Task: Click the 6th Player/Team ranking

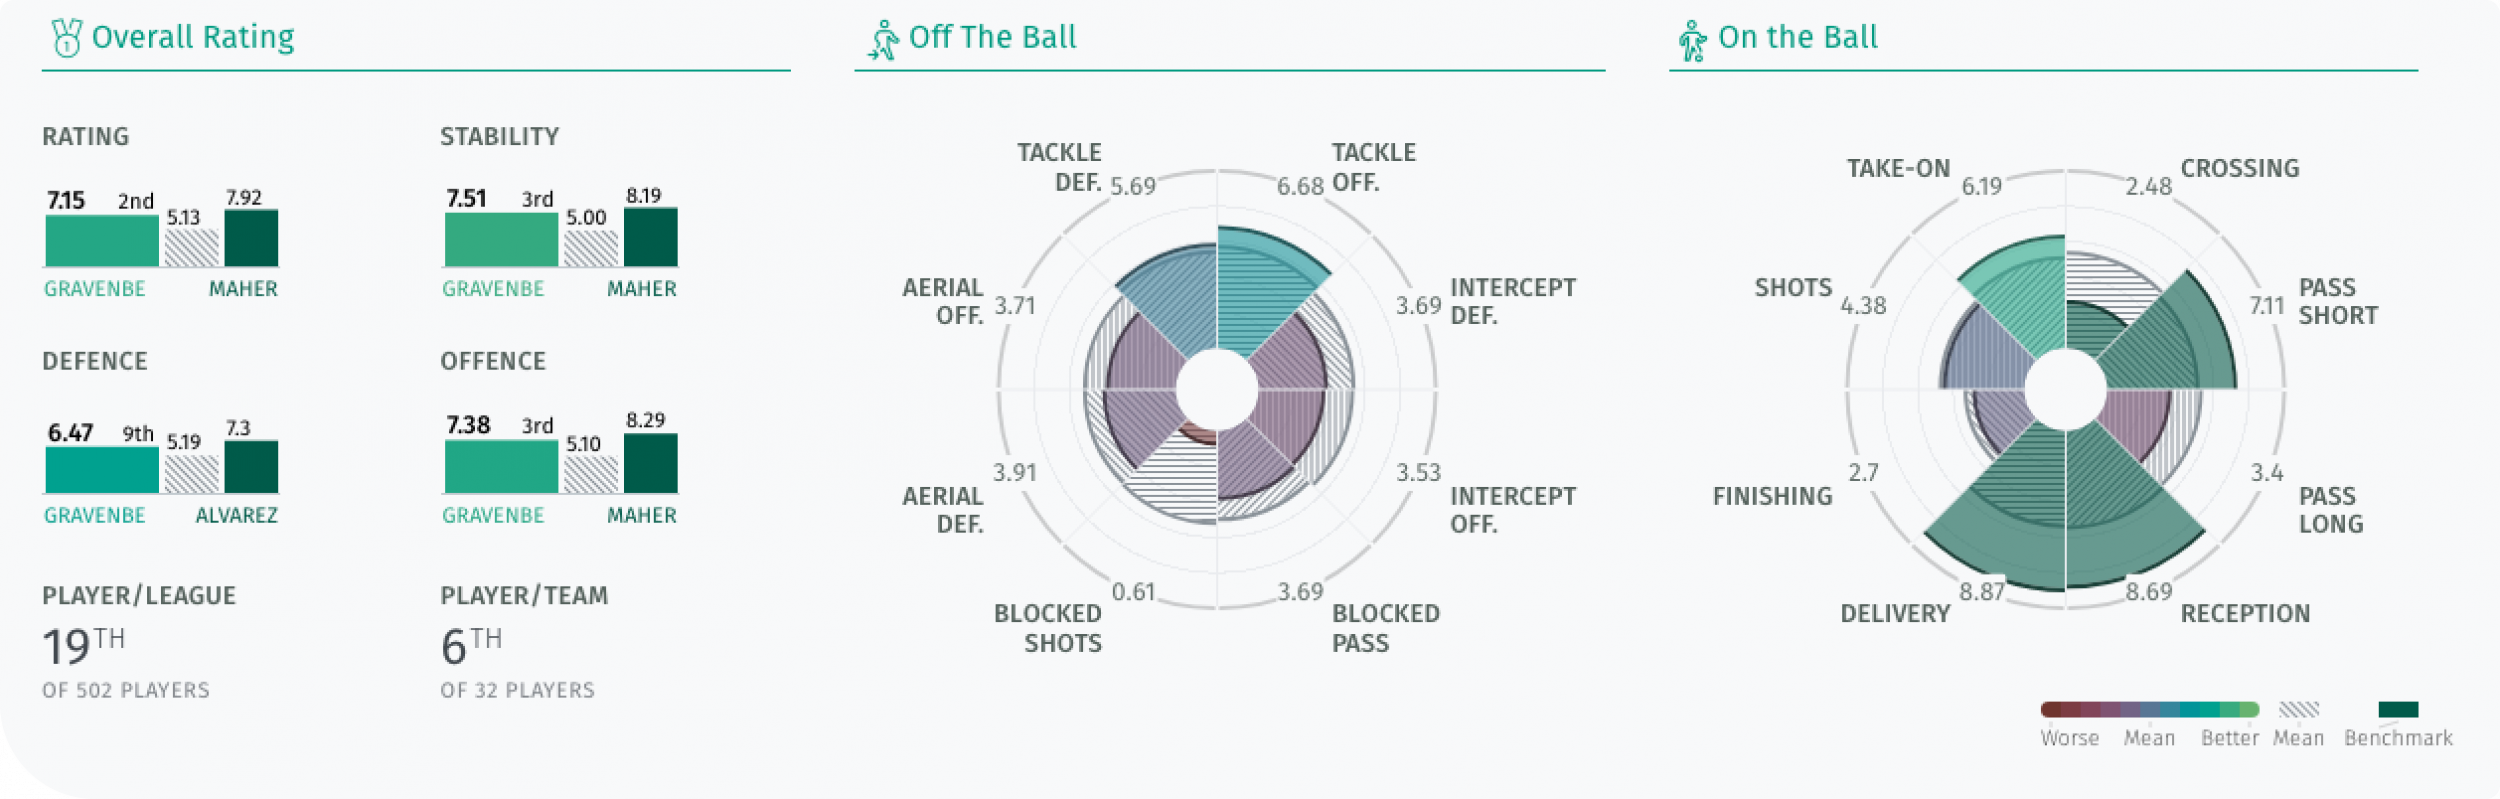Action: click(471, 645)
